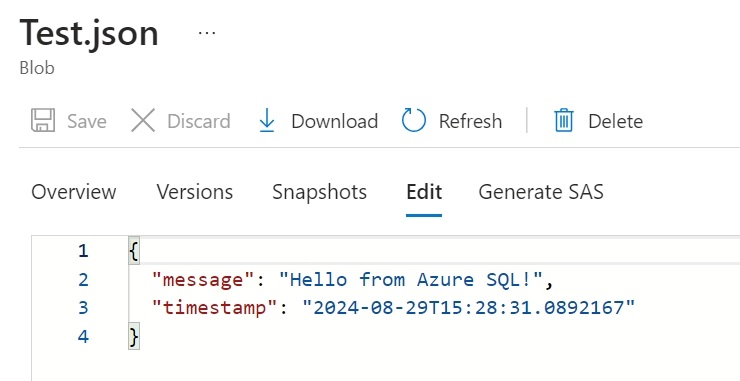
Task: Click the Discard button label
Action: click(199, 121)
